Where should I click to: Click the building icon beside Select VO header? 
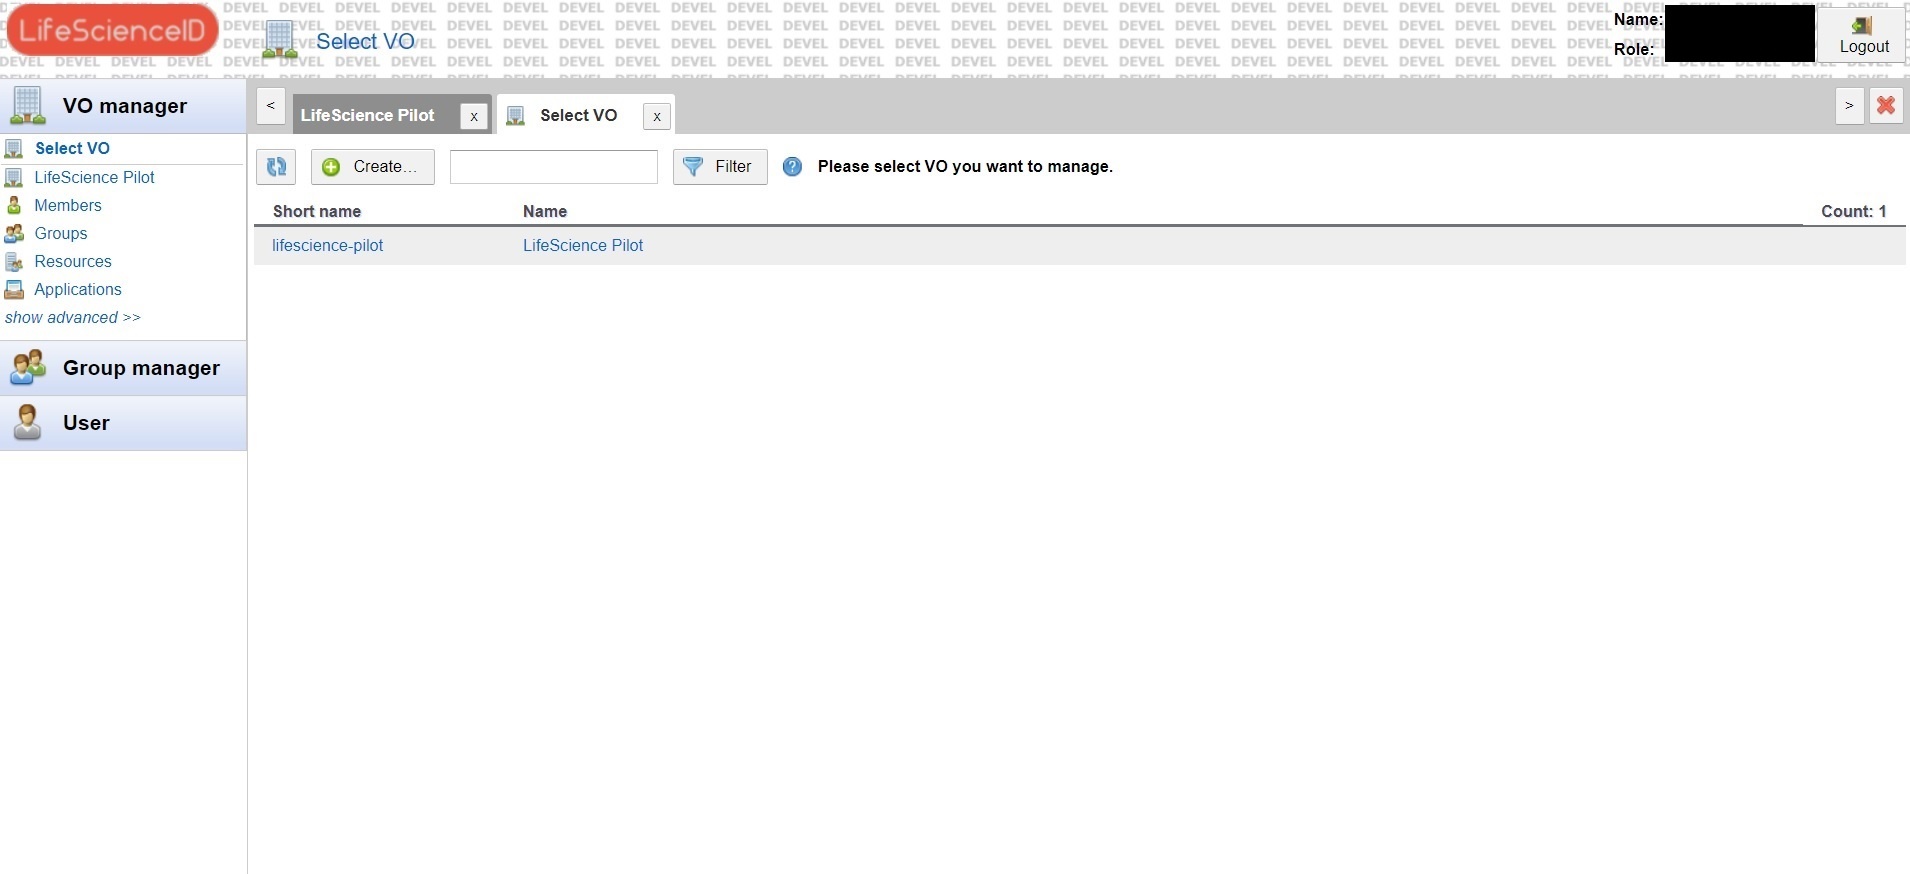280,40
